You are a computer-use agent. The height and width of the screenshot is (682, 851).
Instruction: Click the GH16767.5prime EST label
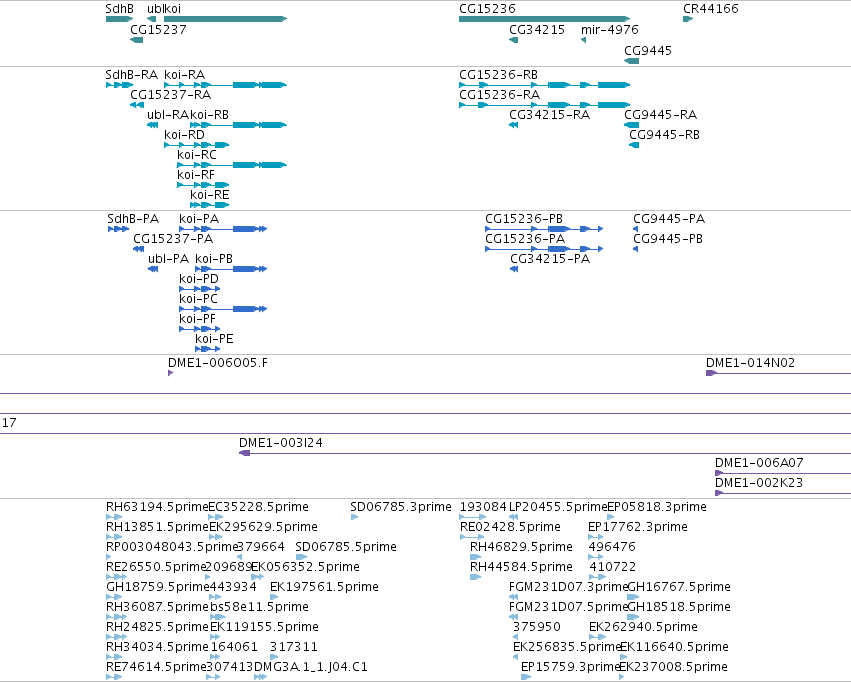678,587
